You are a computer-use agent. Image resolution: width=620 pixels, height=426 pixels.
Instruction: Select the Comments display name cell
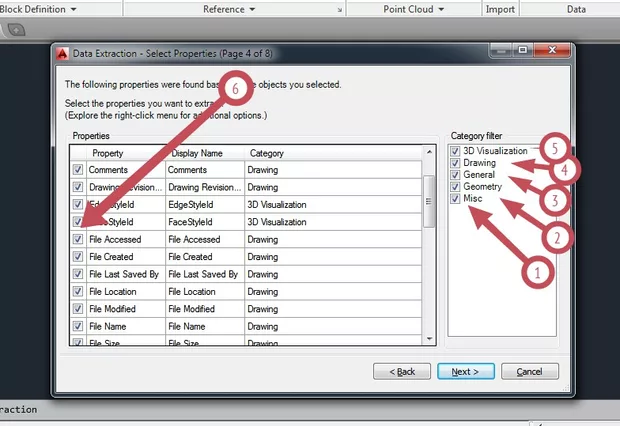(205, 170)
